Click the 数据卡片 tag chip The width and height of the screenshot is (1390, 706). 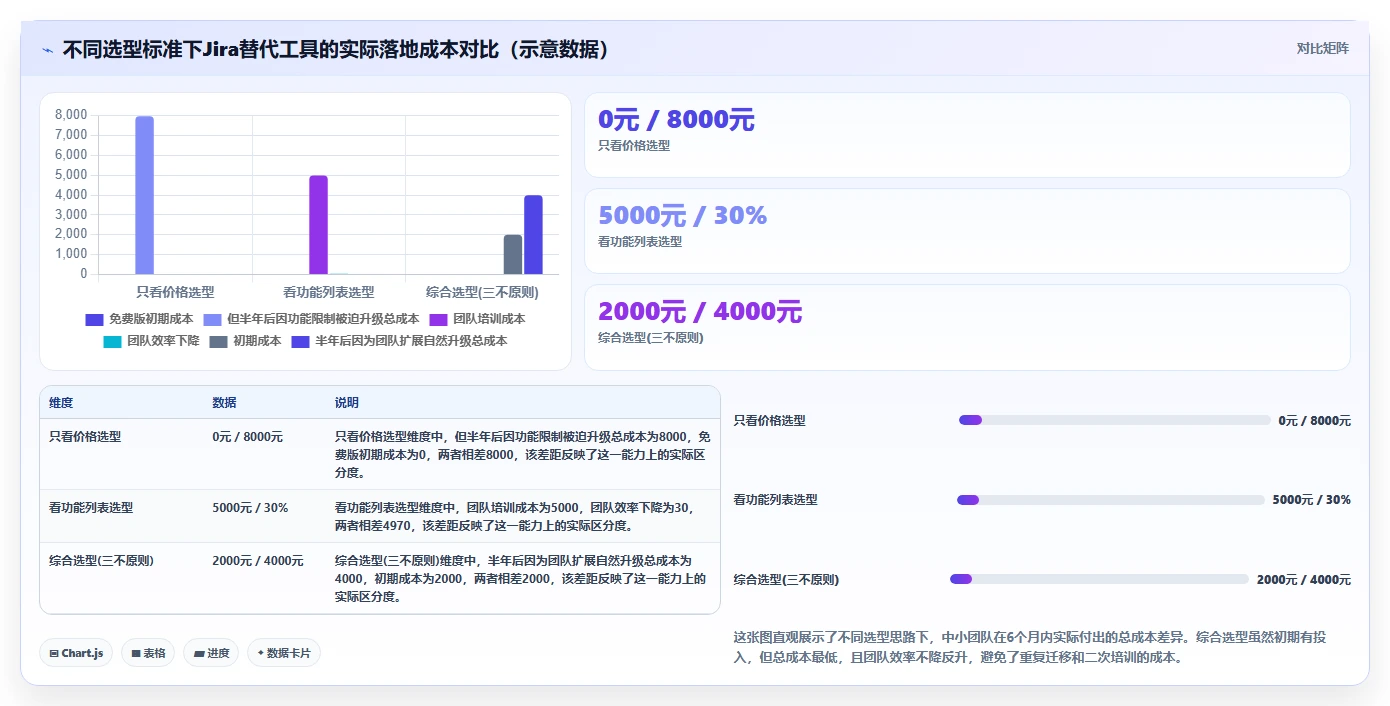click(284, 653)
